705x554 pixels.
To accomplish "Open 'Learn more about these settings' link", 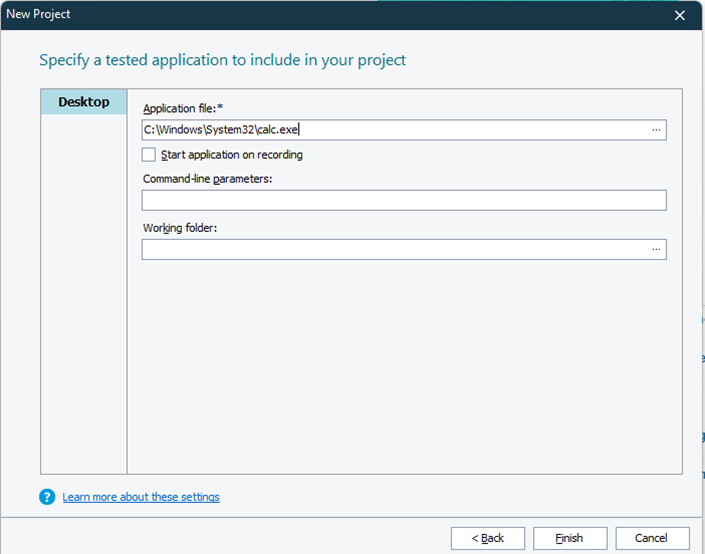I will click(141, 497).
